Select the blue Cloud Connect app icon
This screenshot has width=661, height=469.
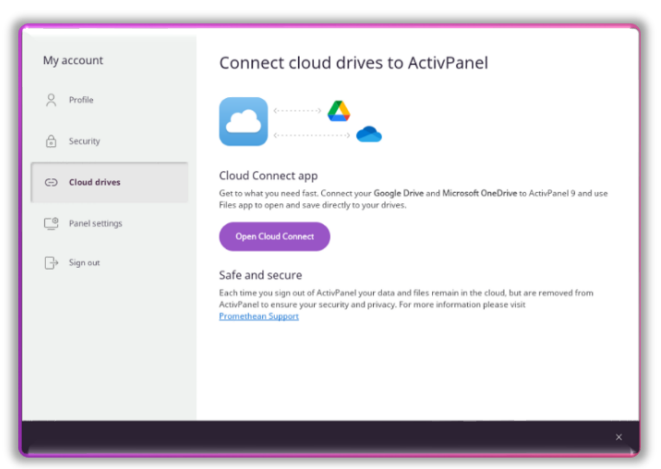(x=243, y=122)
